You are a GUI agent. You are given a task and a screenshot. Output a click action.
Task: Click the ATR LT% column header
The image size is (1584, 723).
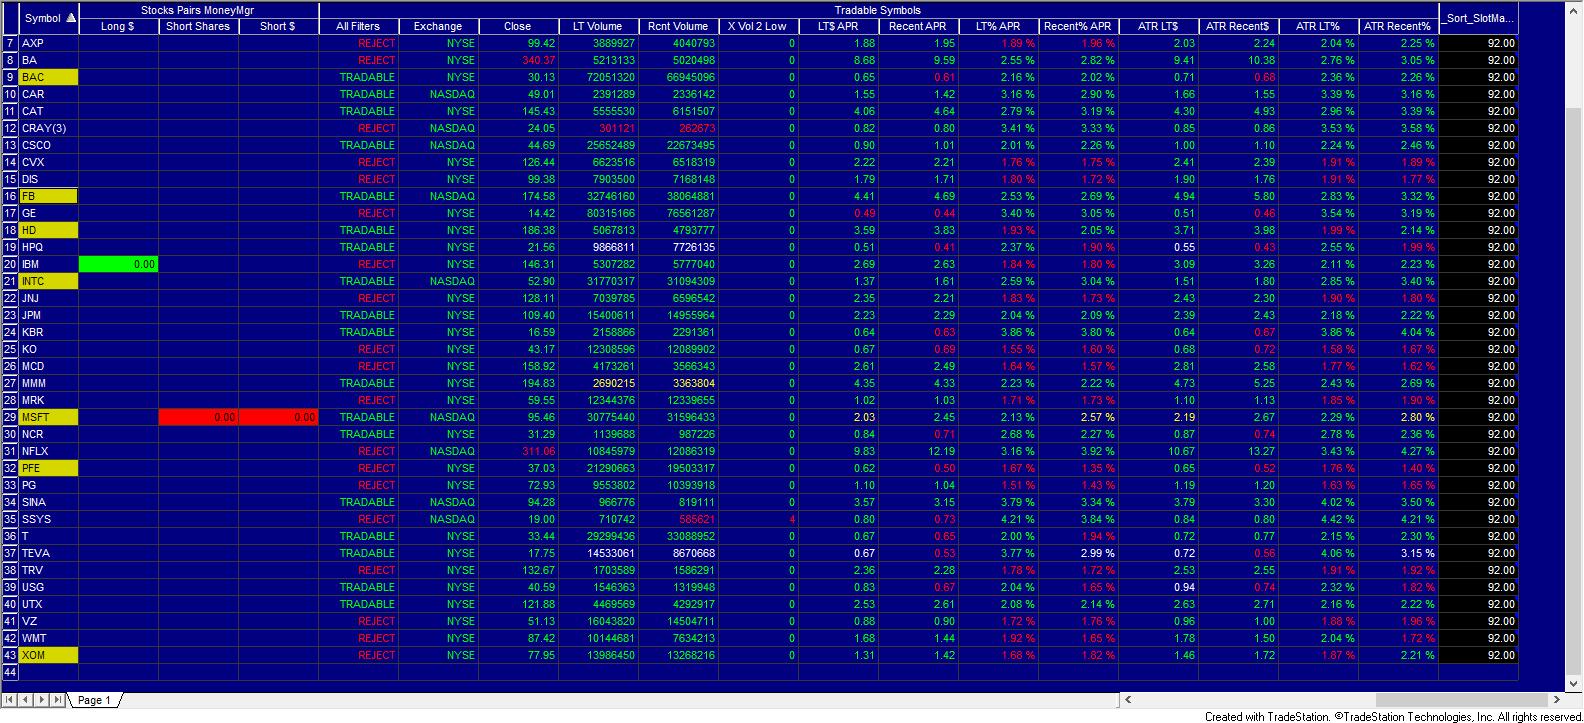pyautogui.click(x=1318, y=26)
